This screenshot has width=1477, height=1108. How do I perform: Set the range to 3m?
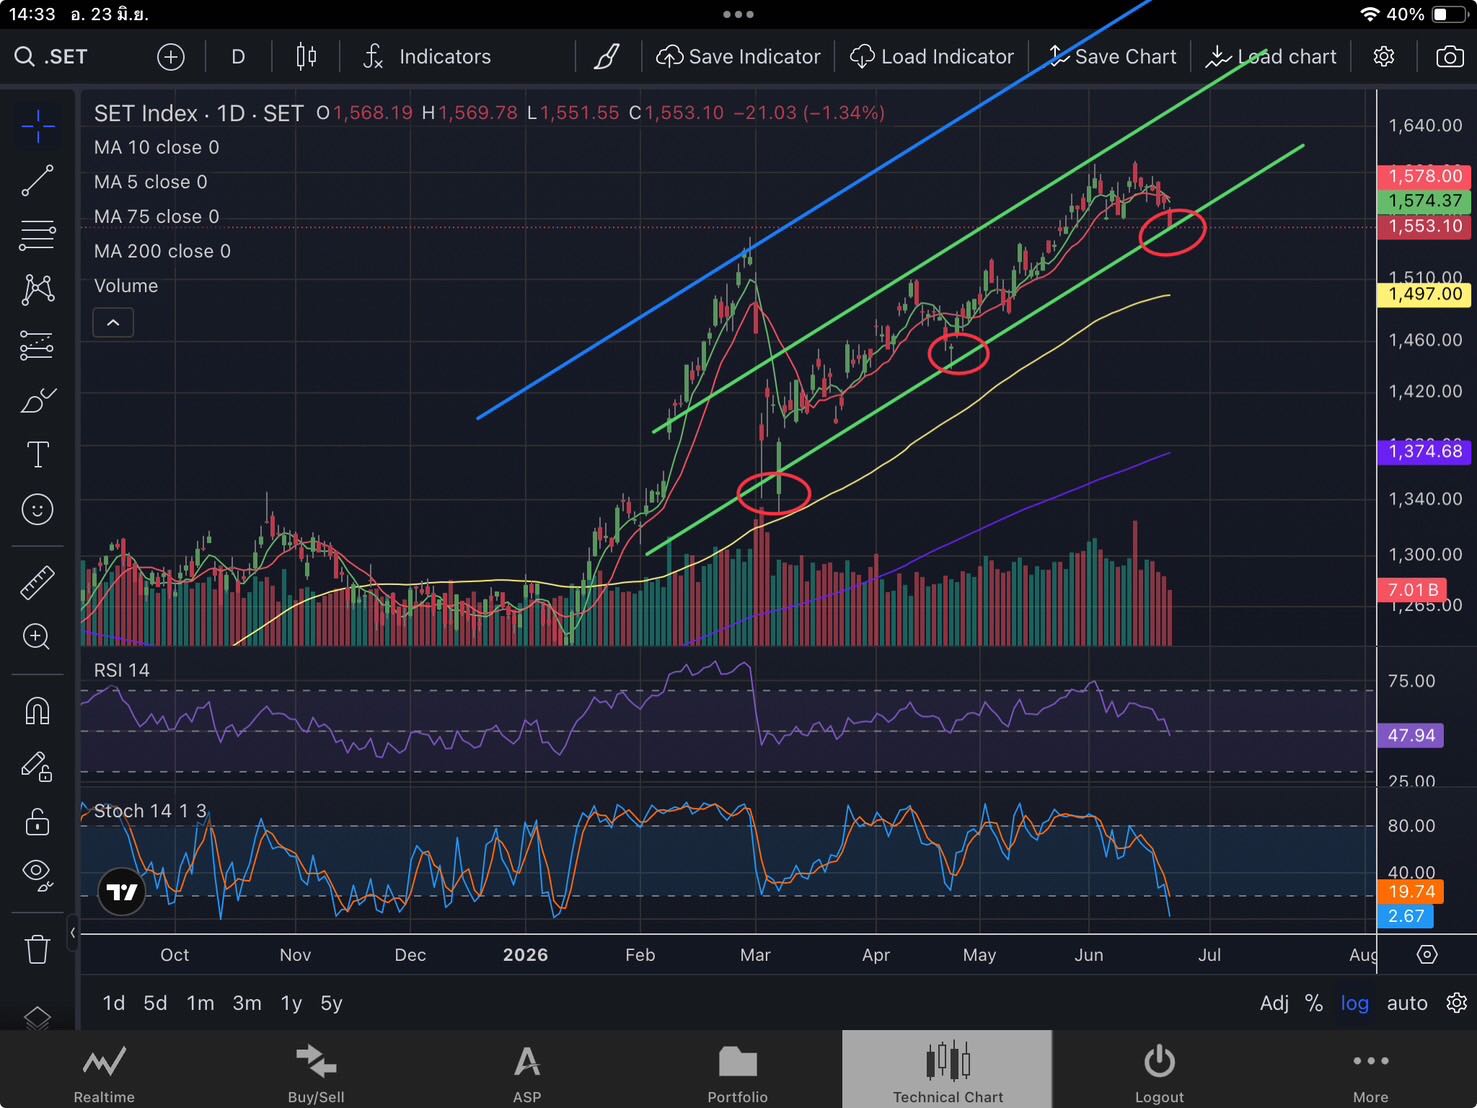247,1003
